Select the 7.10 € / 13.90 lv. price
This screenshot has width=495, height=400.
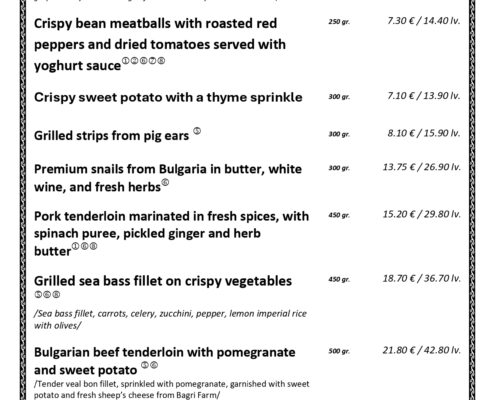point(423,96)
